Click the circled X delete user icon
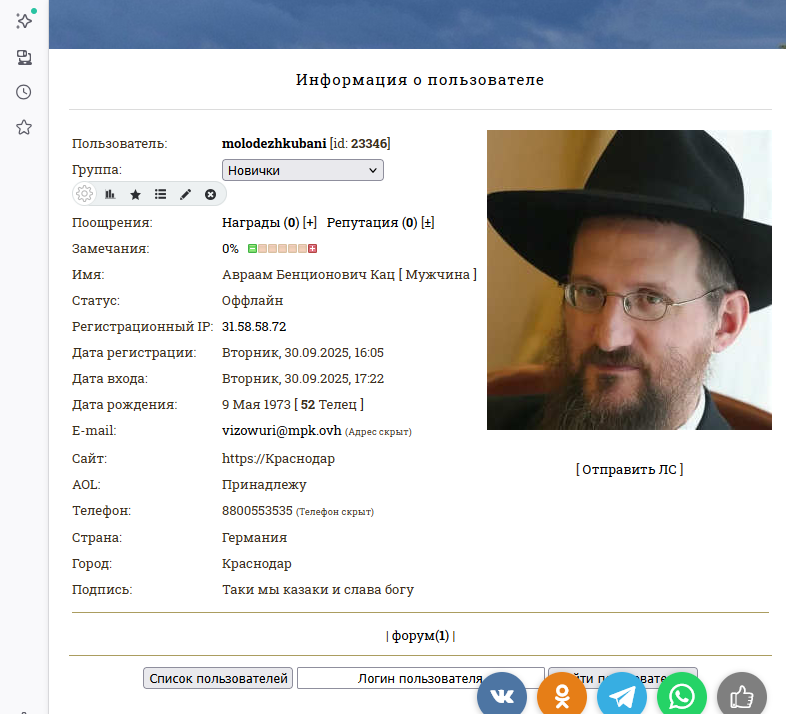Viewport: 786px width, 714px height. [210, 194]
